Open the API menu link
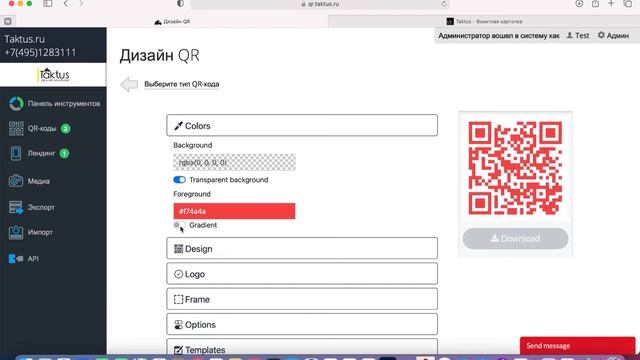The image size is (640, 360). point(33,259)
